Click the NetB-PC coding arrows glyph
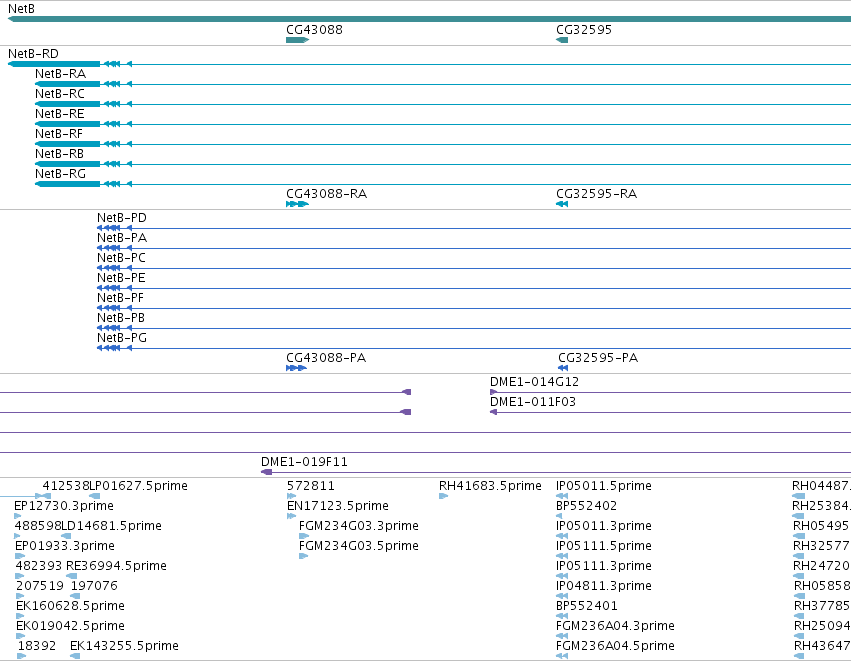The width and height of the screenshot is (851, 661). pos(115,268)
